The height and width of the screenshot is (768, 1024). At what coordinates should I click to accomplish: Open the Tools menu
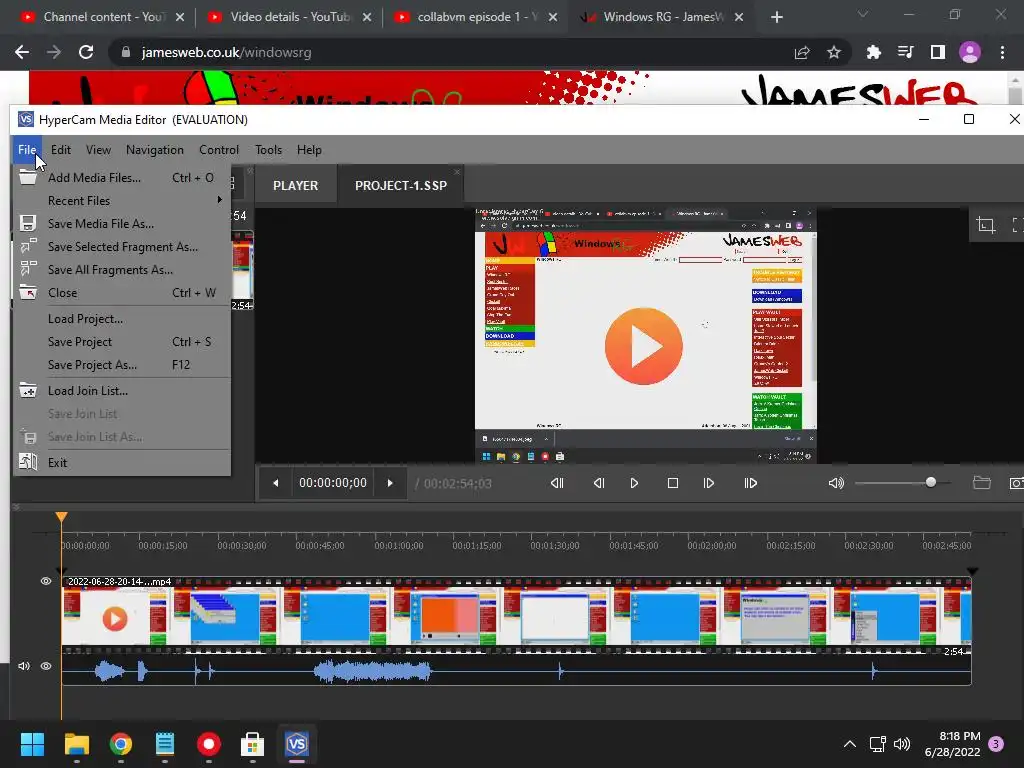(x=268, y=150)
